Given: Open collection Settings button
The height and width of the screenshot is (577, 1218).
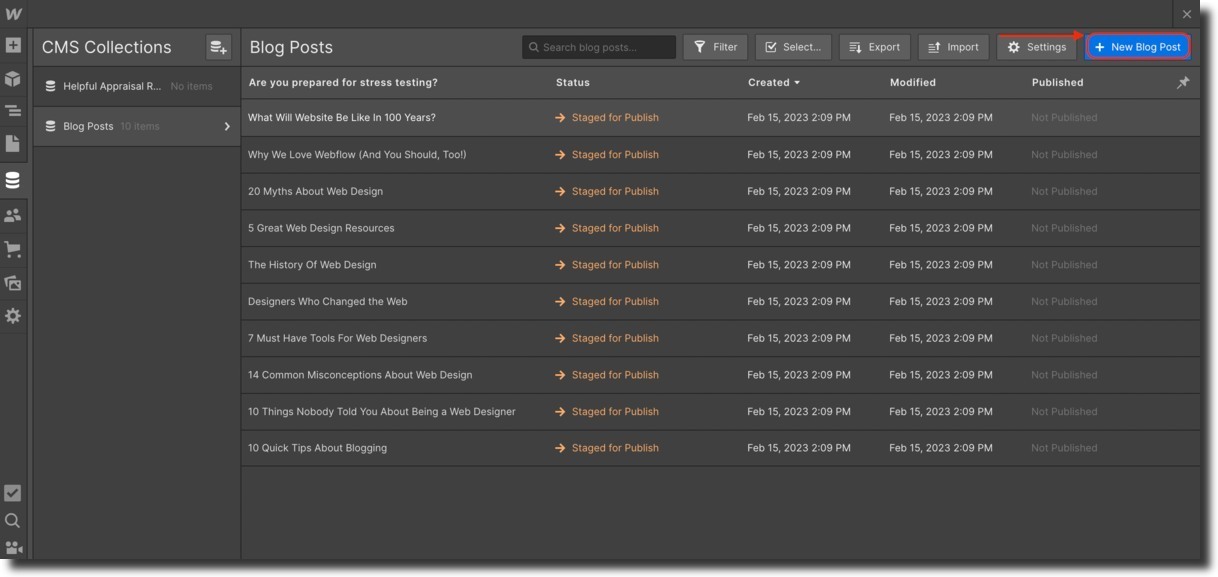Looking at the screenshot, I should pyautogui.click(x=1036, y=47).
